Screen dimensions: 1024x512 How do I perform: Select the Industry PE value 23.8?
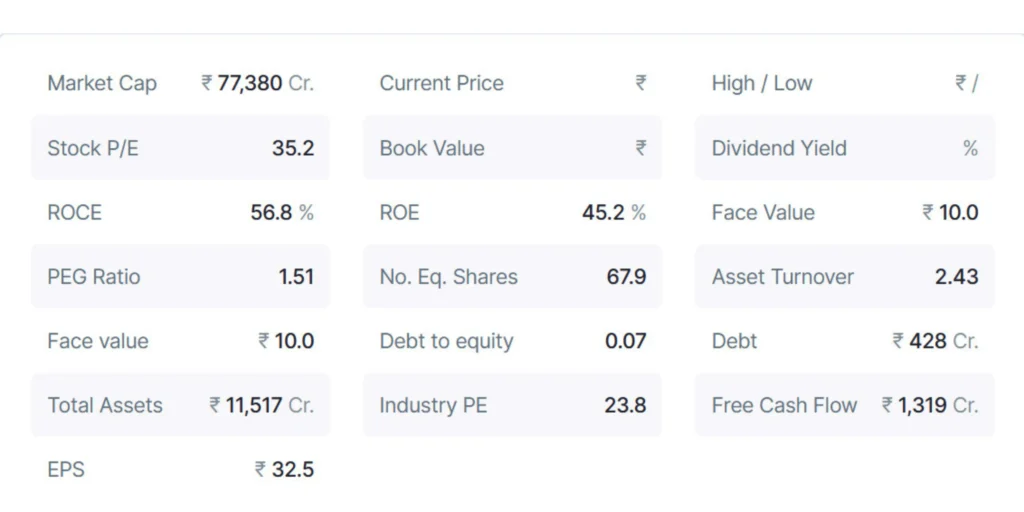[625, 405]
